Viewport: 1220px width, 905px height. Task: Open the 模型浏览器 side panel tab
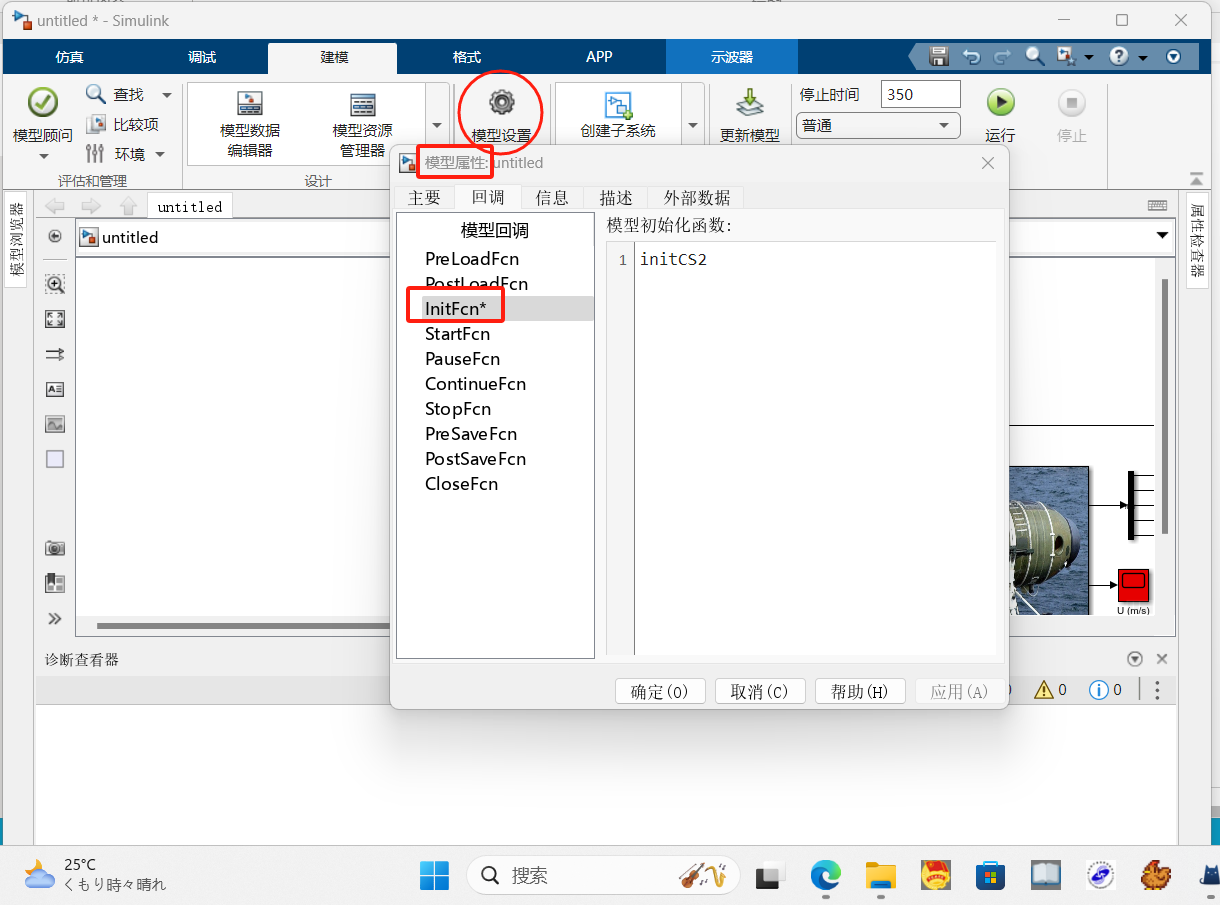click(x=16, y=239)
